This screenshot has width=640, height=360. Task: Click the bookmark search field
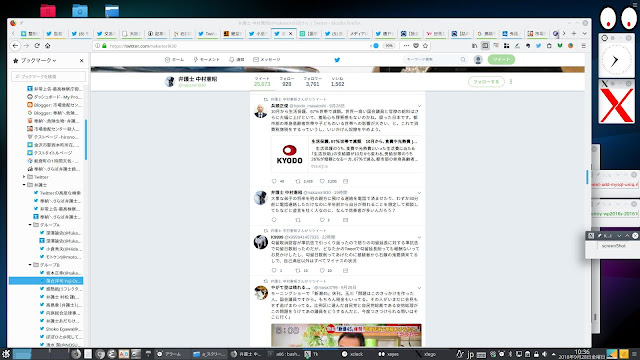[x=49, y=76]
